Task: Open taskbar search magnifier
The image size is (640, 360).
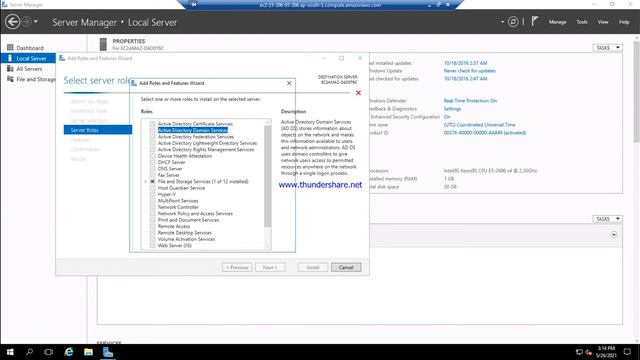Action: pyautogui.click(x=29, y=352)
